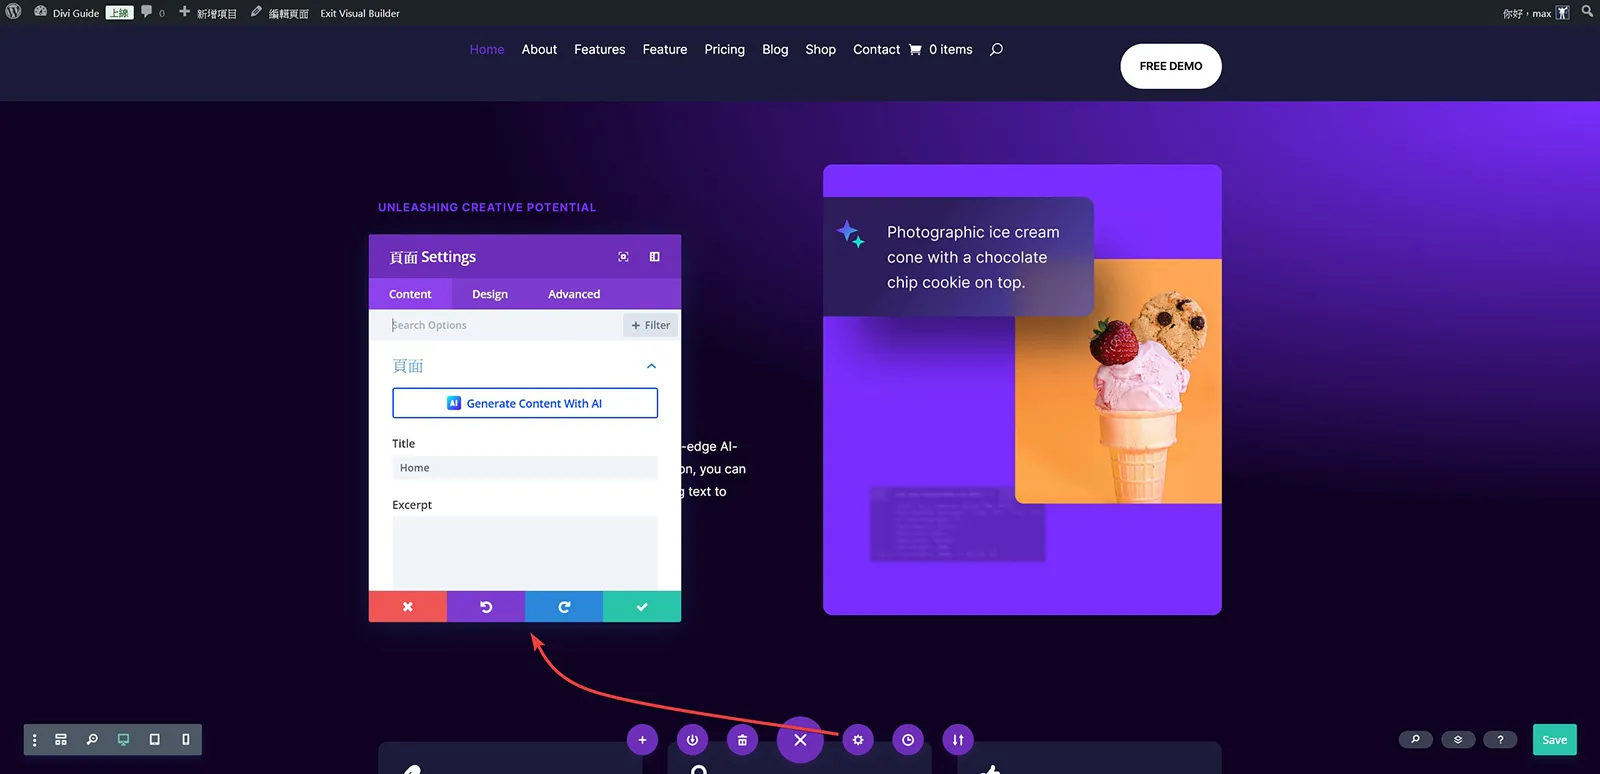Select tablet view icon
This screenshot has height=774, width=1600.
click(154, 740)
